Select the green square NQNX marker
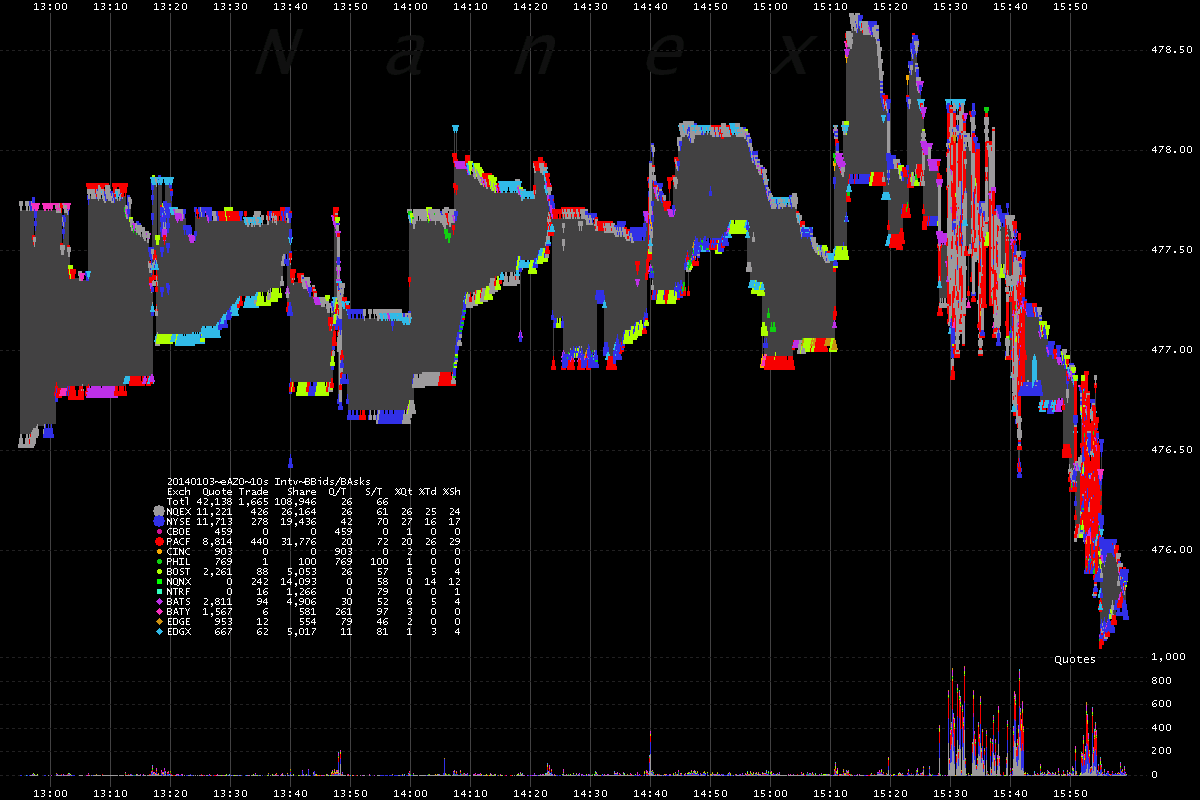 click(159, 581)
